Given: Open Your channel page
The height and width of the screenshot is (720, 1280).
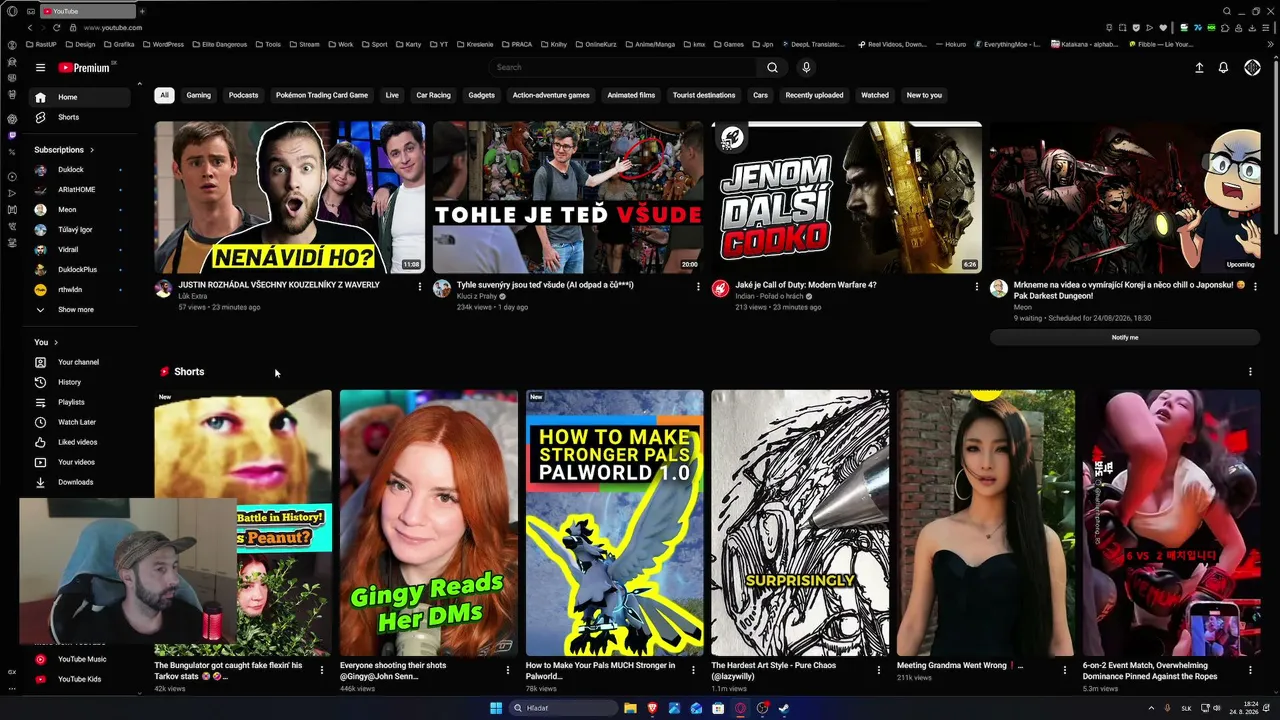Looking at the screenshot, I should click(80, 362).
